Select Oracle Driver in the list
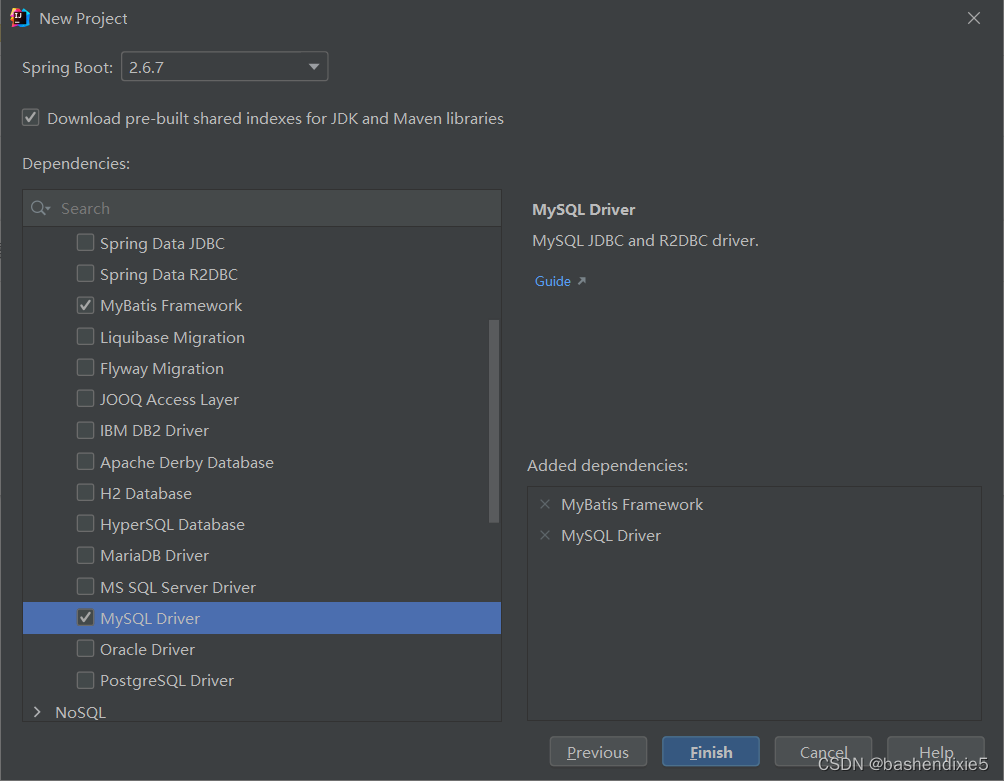Screen dimensions: 1004x781 pos(147,649)
